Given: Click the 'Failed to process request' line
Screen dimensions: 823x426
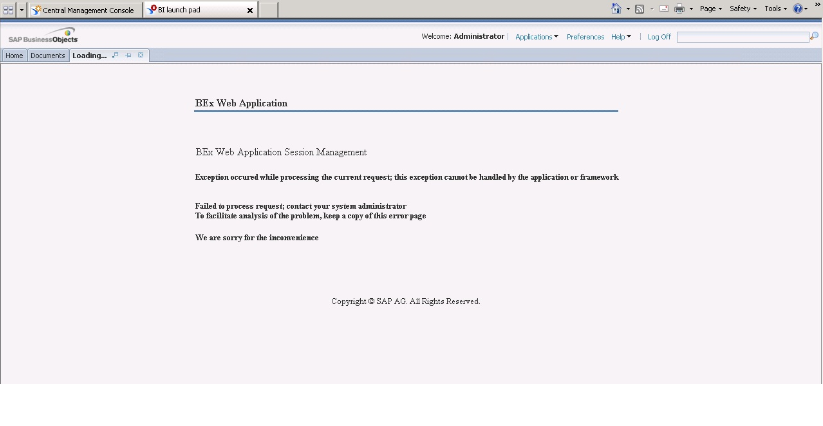Looking at the screenshot, I should click(x=301, y=206).
